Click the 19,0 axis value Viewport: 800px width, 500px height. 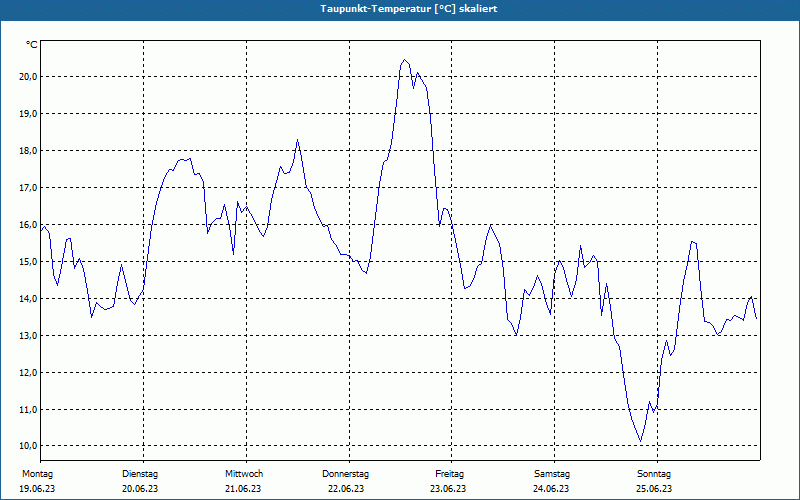tap(28, 114)
